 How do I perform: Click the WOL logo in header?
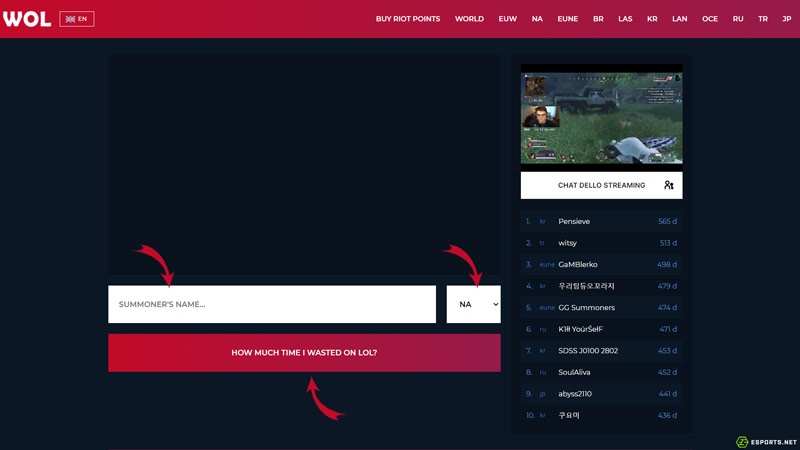27,19
